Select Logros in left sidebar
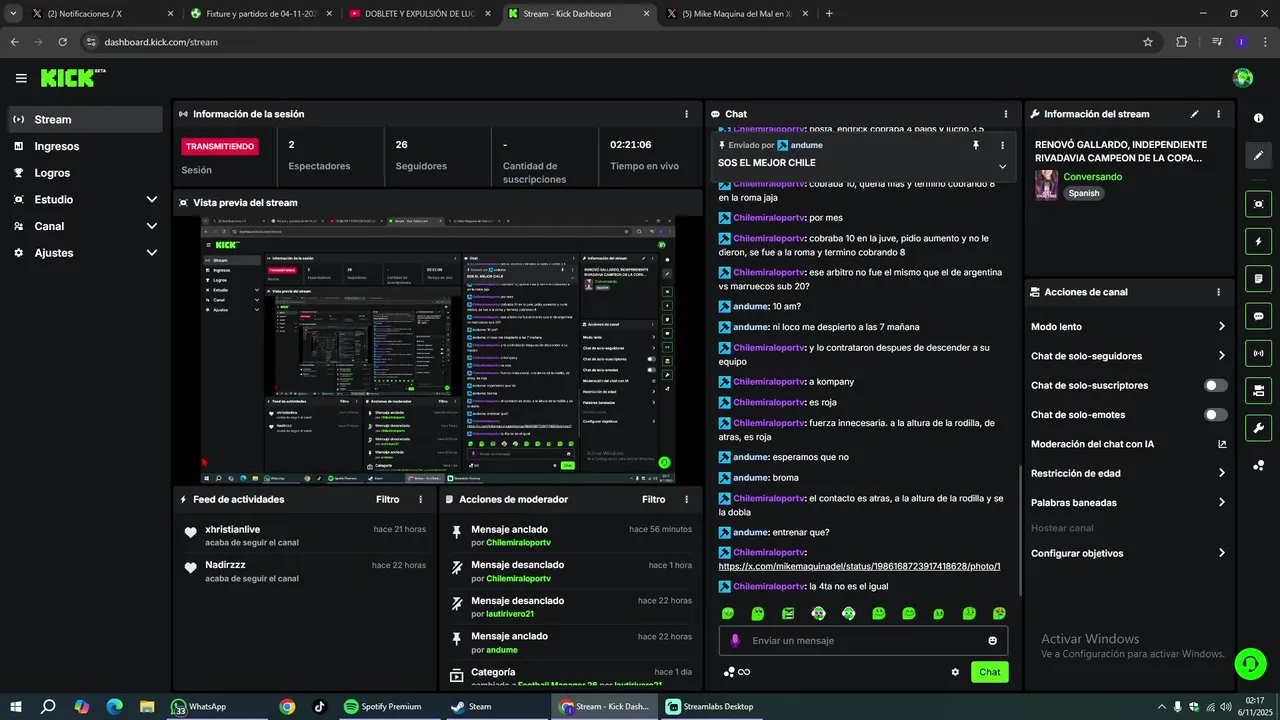 pyautogui.click(x=85, y=173)
